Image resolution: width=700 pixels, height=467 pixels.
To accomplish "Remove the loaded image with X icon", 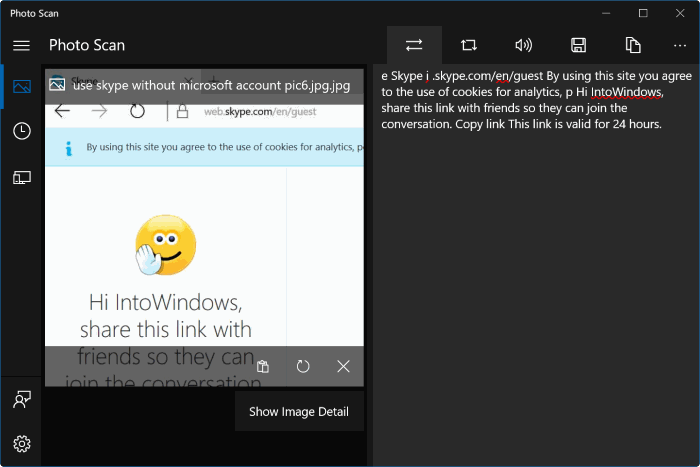I will tap(343, 367).
